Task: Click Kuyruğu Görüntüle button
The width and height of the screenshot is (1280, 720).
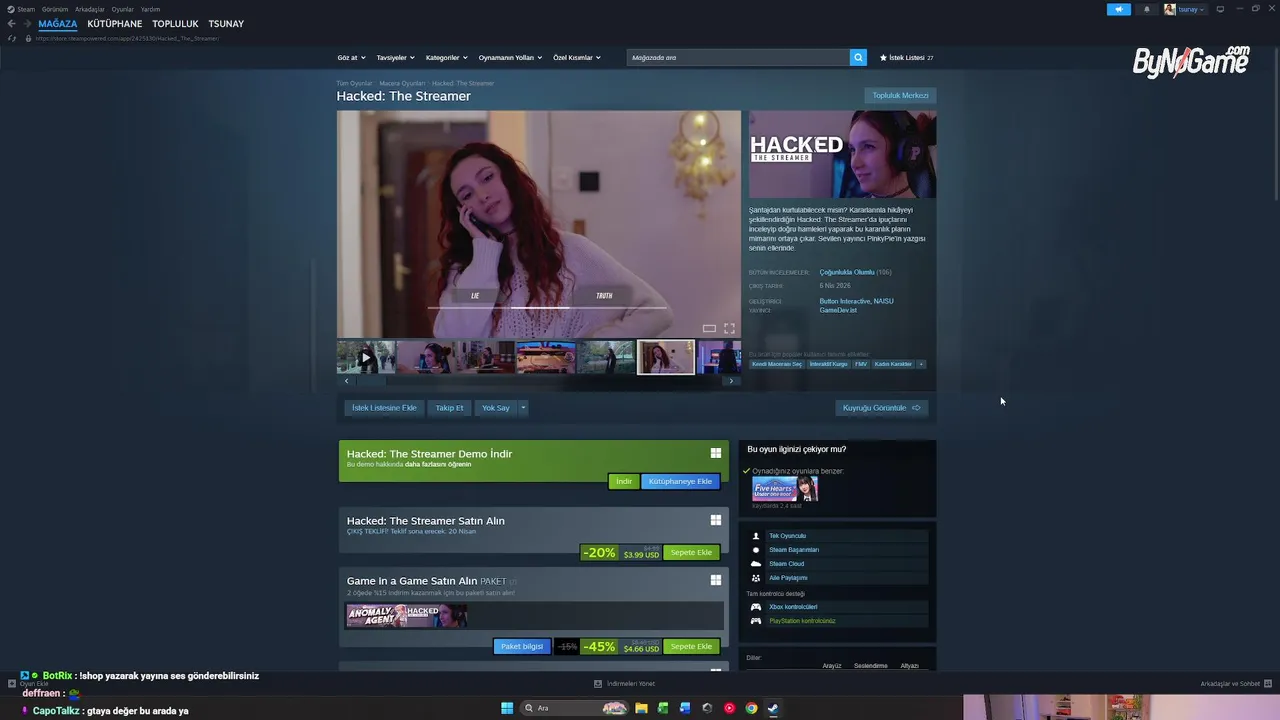Action: pyautogui.click(x=881, y=408)
